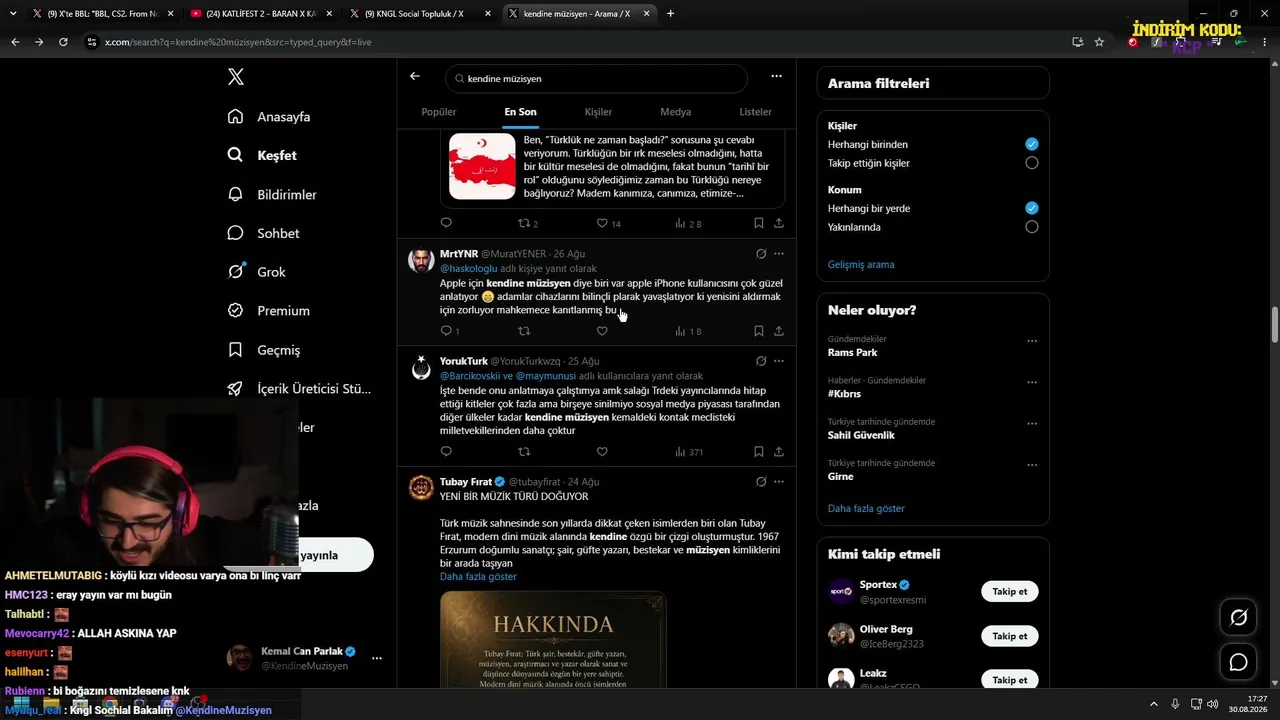Follow Oliver Berg with 'Takip et'
Image resolution: width=1280 pixels, height=720 pixels.
(1010, 636)
